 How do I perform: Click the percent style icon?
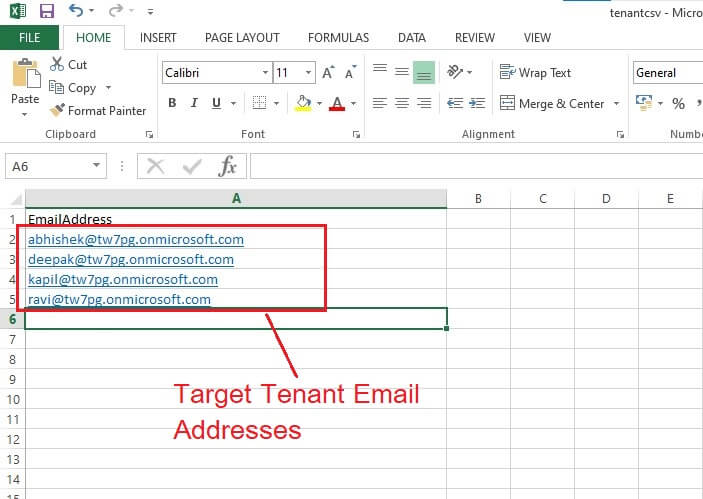678,103
